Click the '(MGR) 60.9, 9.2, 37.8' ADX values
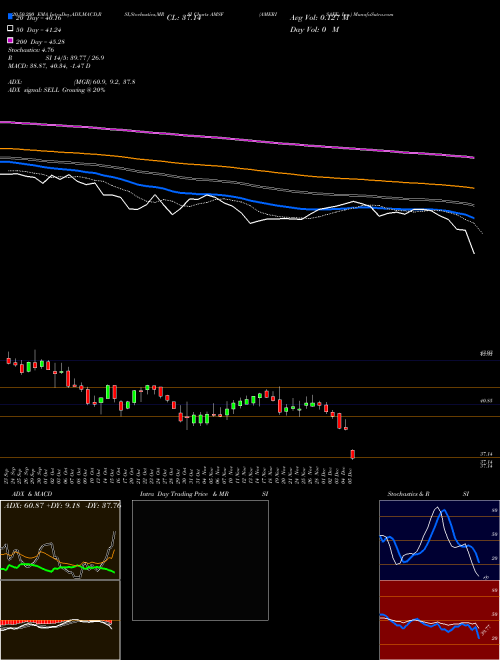This screenshot has width=500, height=660. click(x=104, y=82)
